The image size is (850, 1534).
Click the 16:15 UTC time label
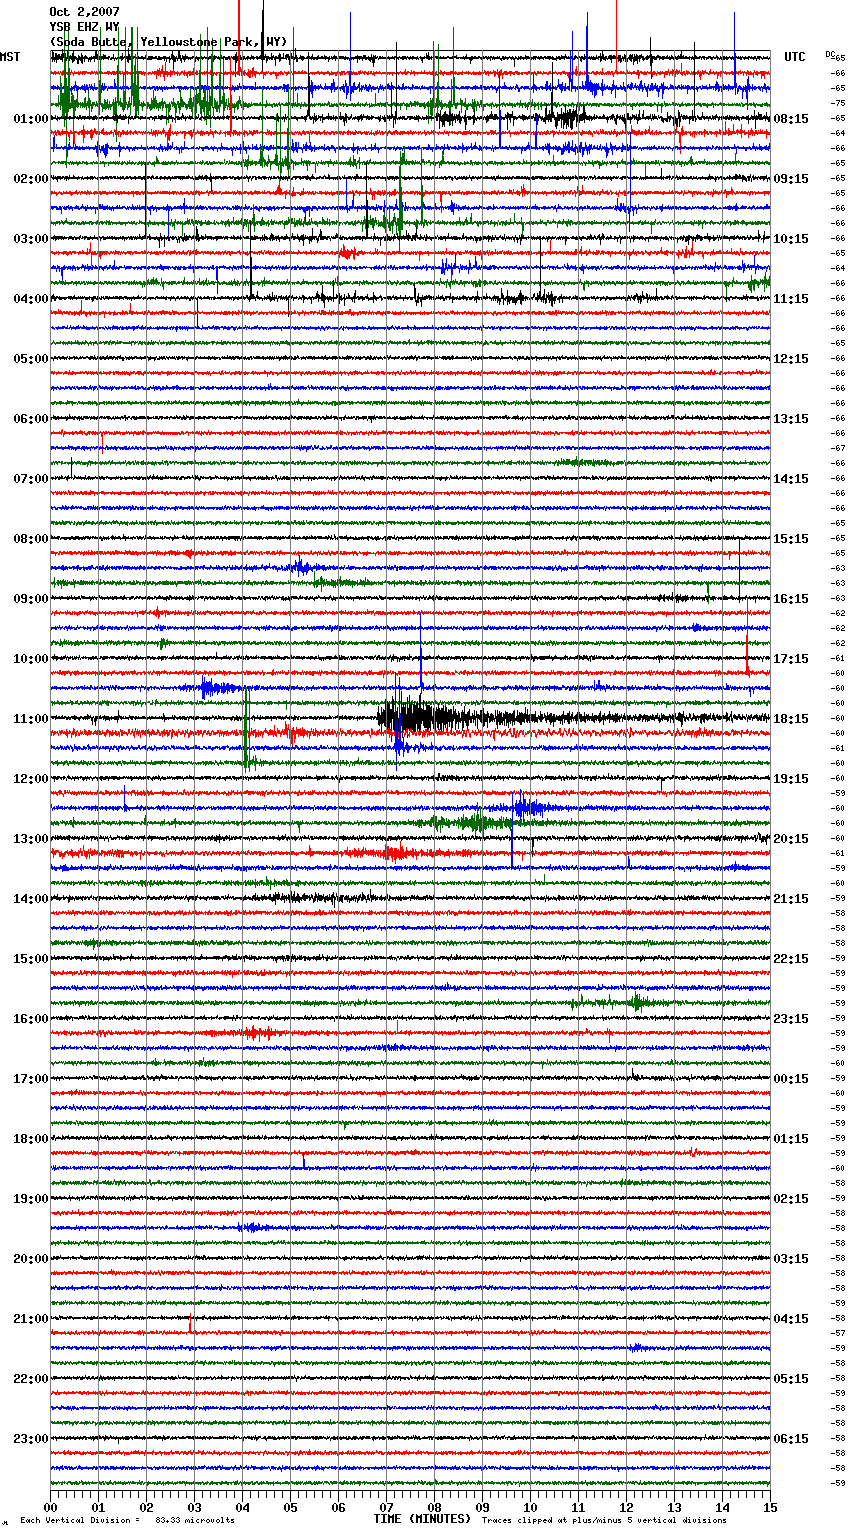791,599
